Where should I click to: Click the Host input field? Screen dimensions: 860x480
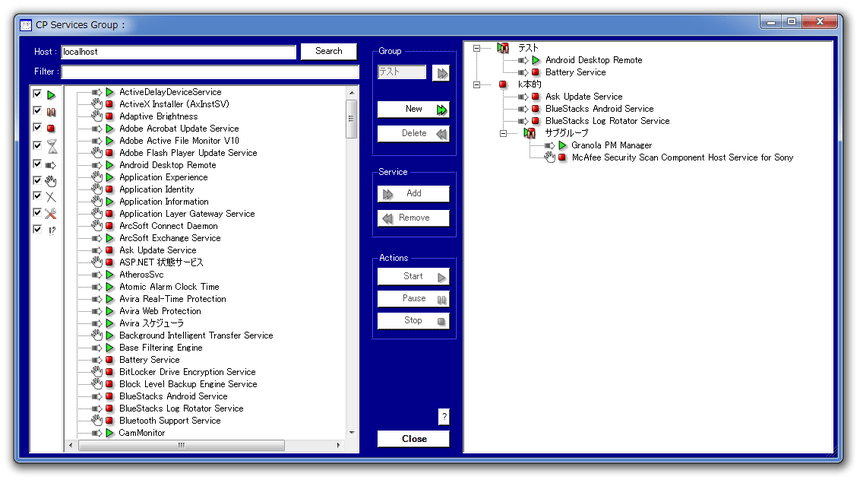tap(178, 52)
